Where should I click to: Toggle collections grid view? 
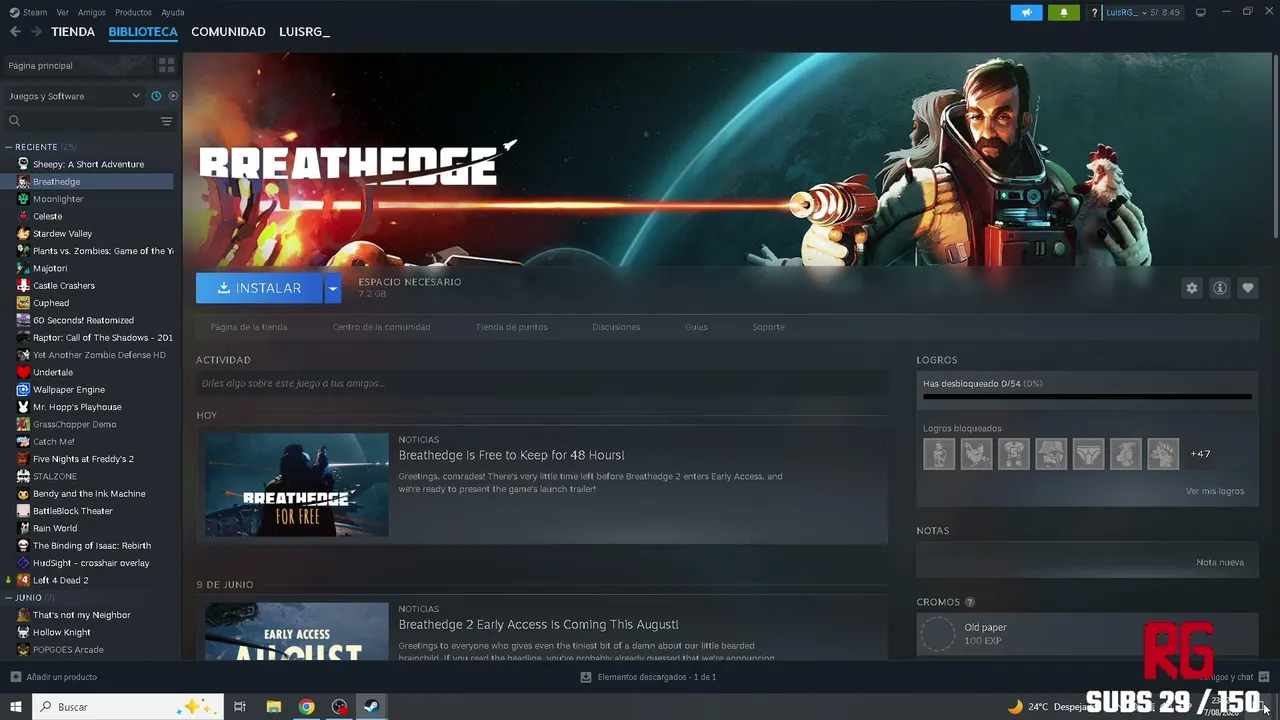coord(166,65)
